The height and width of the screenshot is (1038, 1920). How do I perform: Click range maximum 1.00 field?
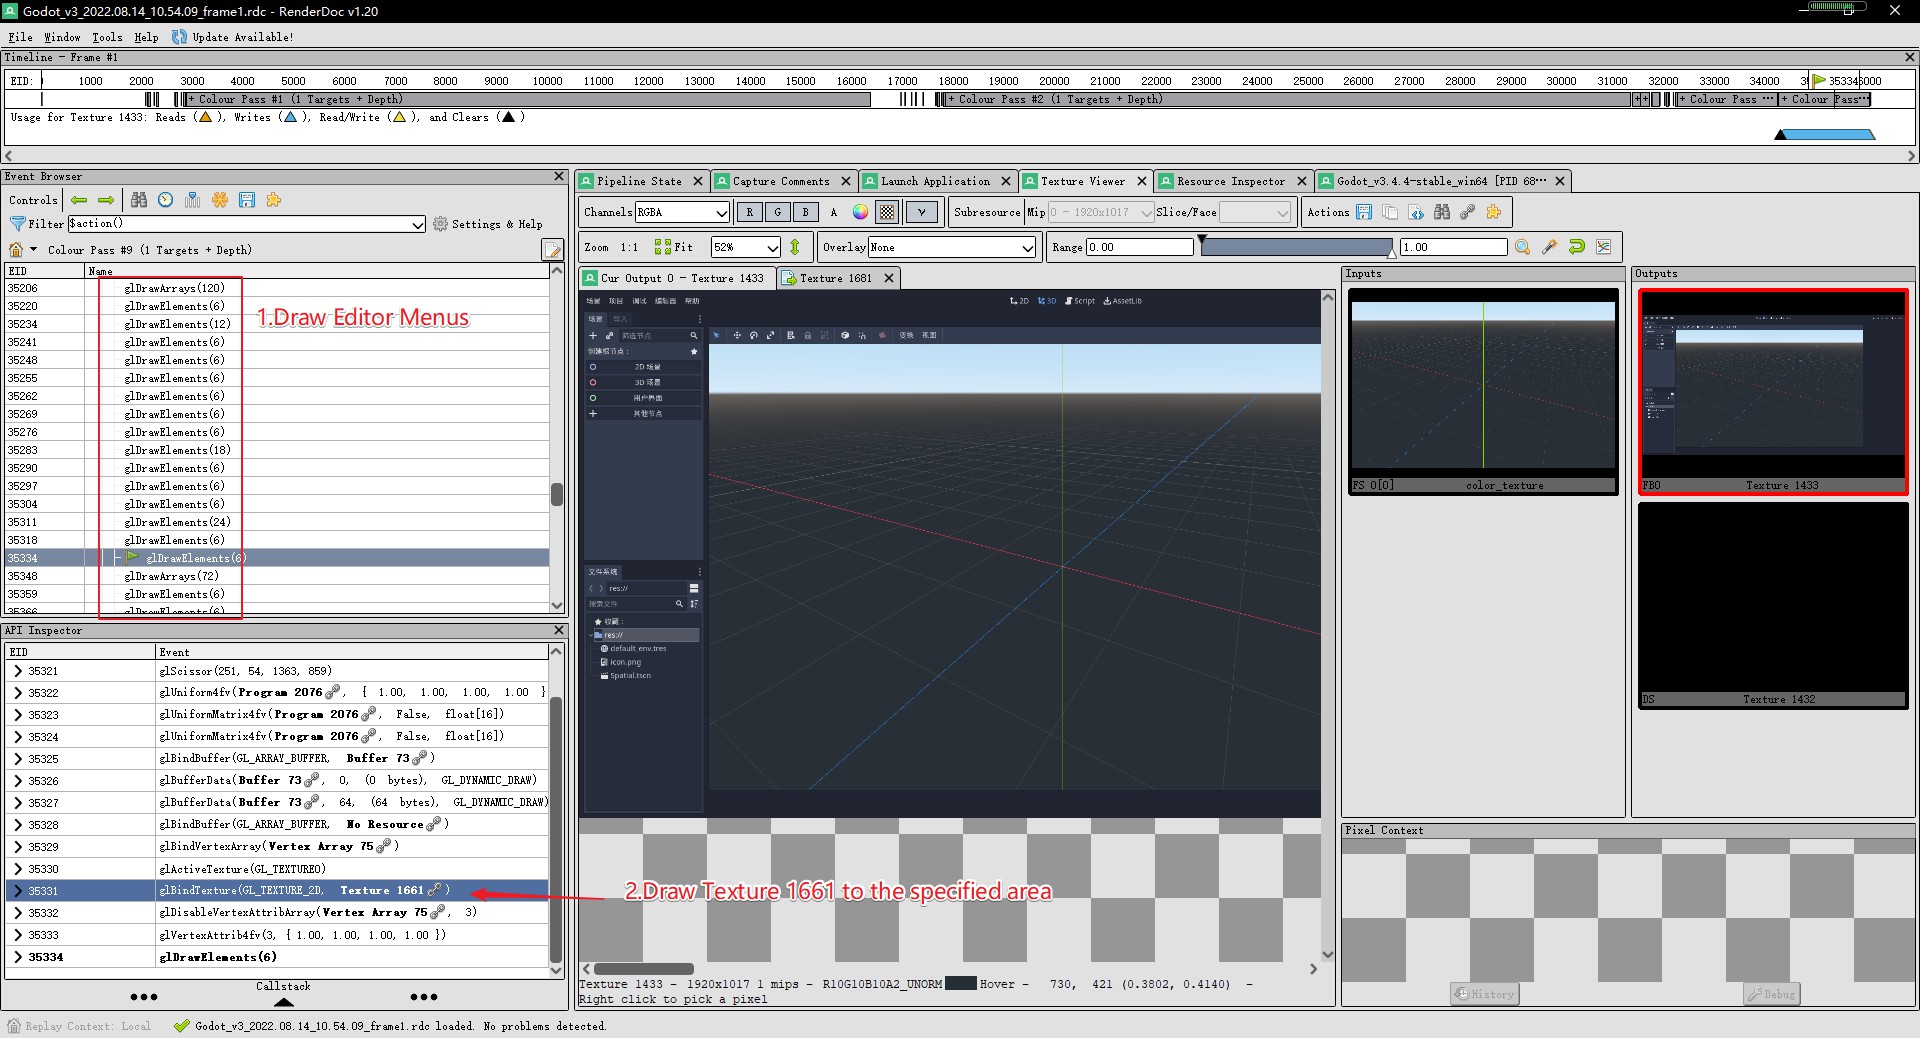(1453, 247)
